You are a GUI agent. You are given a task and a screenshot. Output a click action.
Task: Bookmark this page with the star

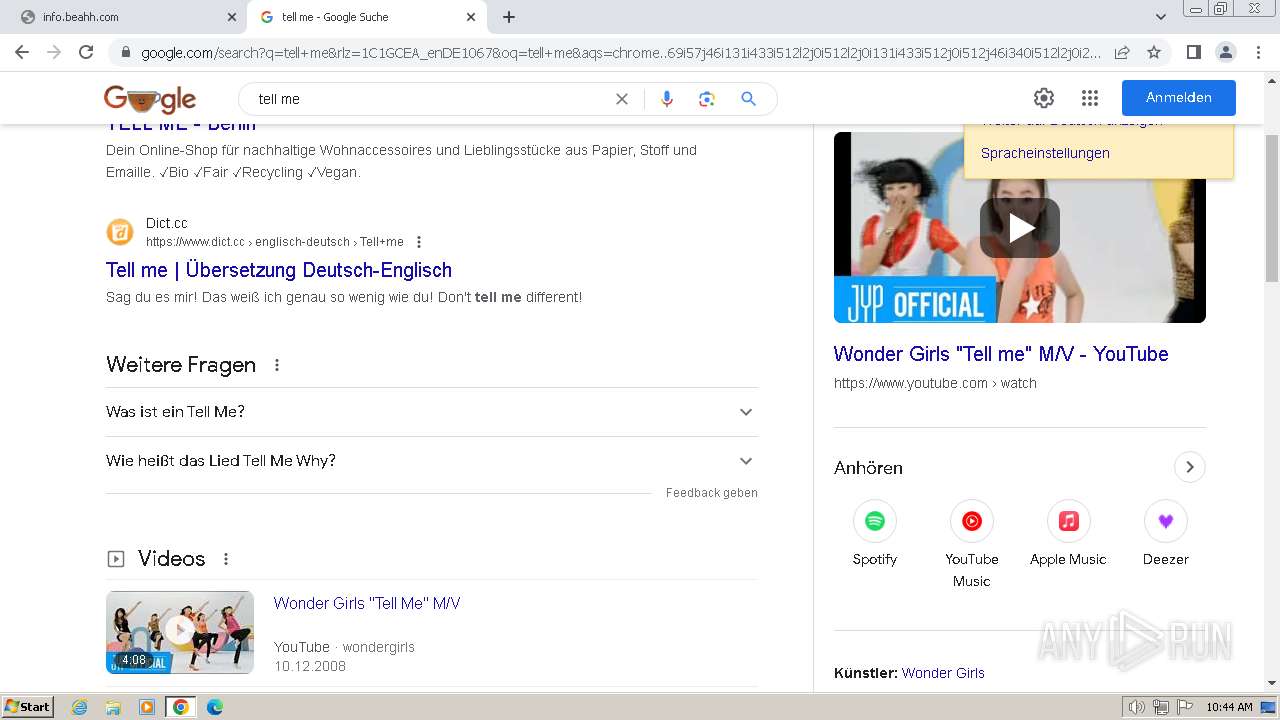click(1154, 52)
